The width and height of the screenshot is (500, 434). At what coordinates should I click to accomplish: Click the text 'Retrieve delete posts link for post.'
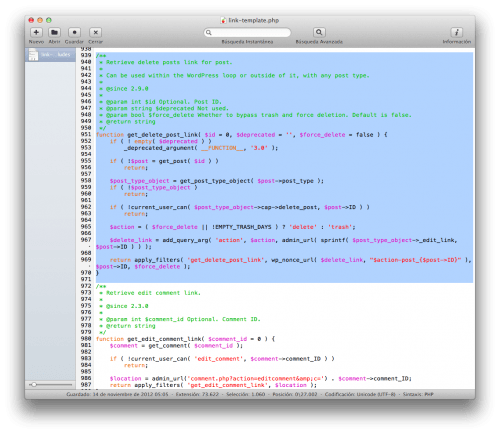pos(169,62)
